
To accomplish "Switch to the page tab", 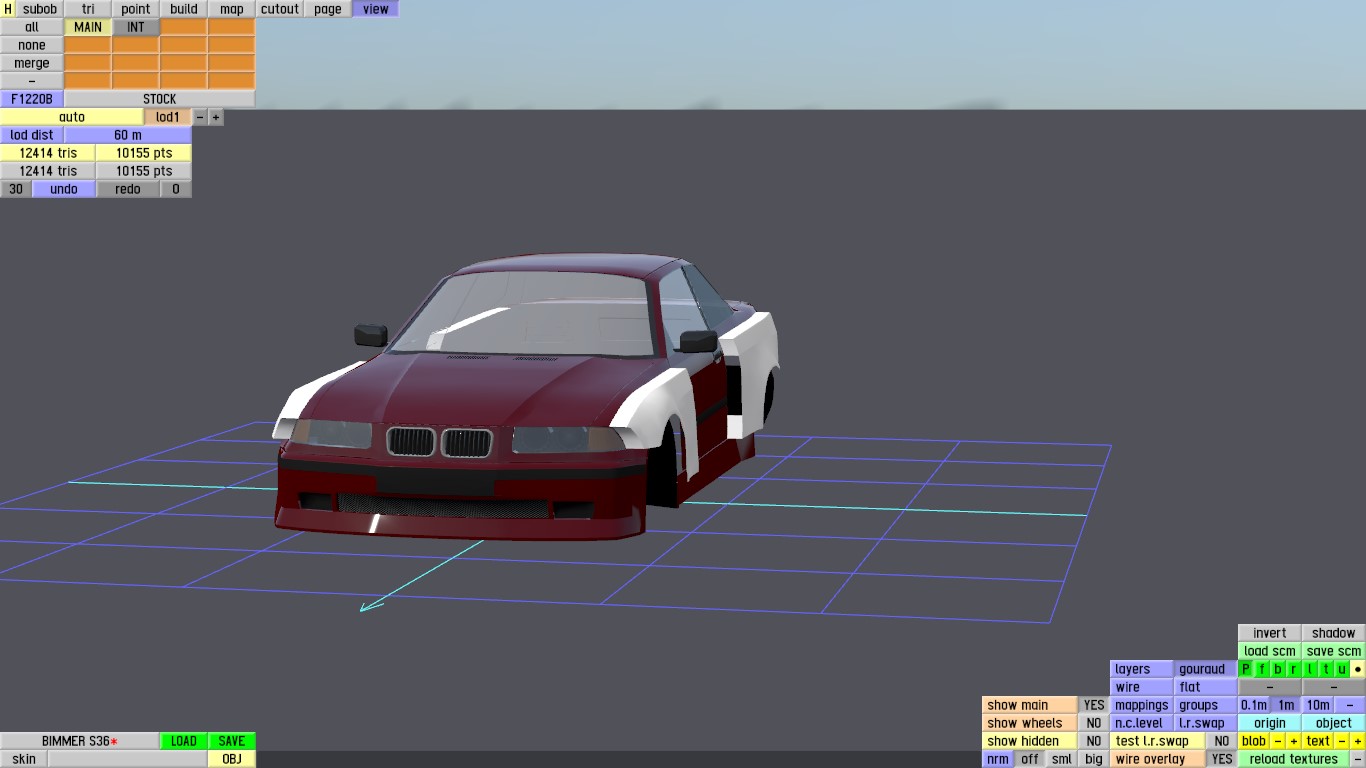I will pyautogui.click(x=328, y=9).
